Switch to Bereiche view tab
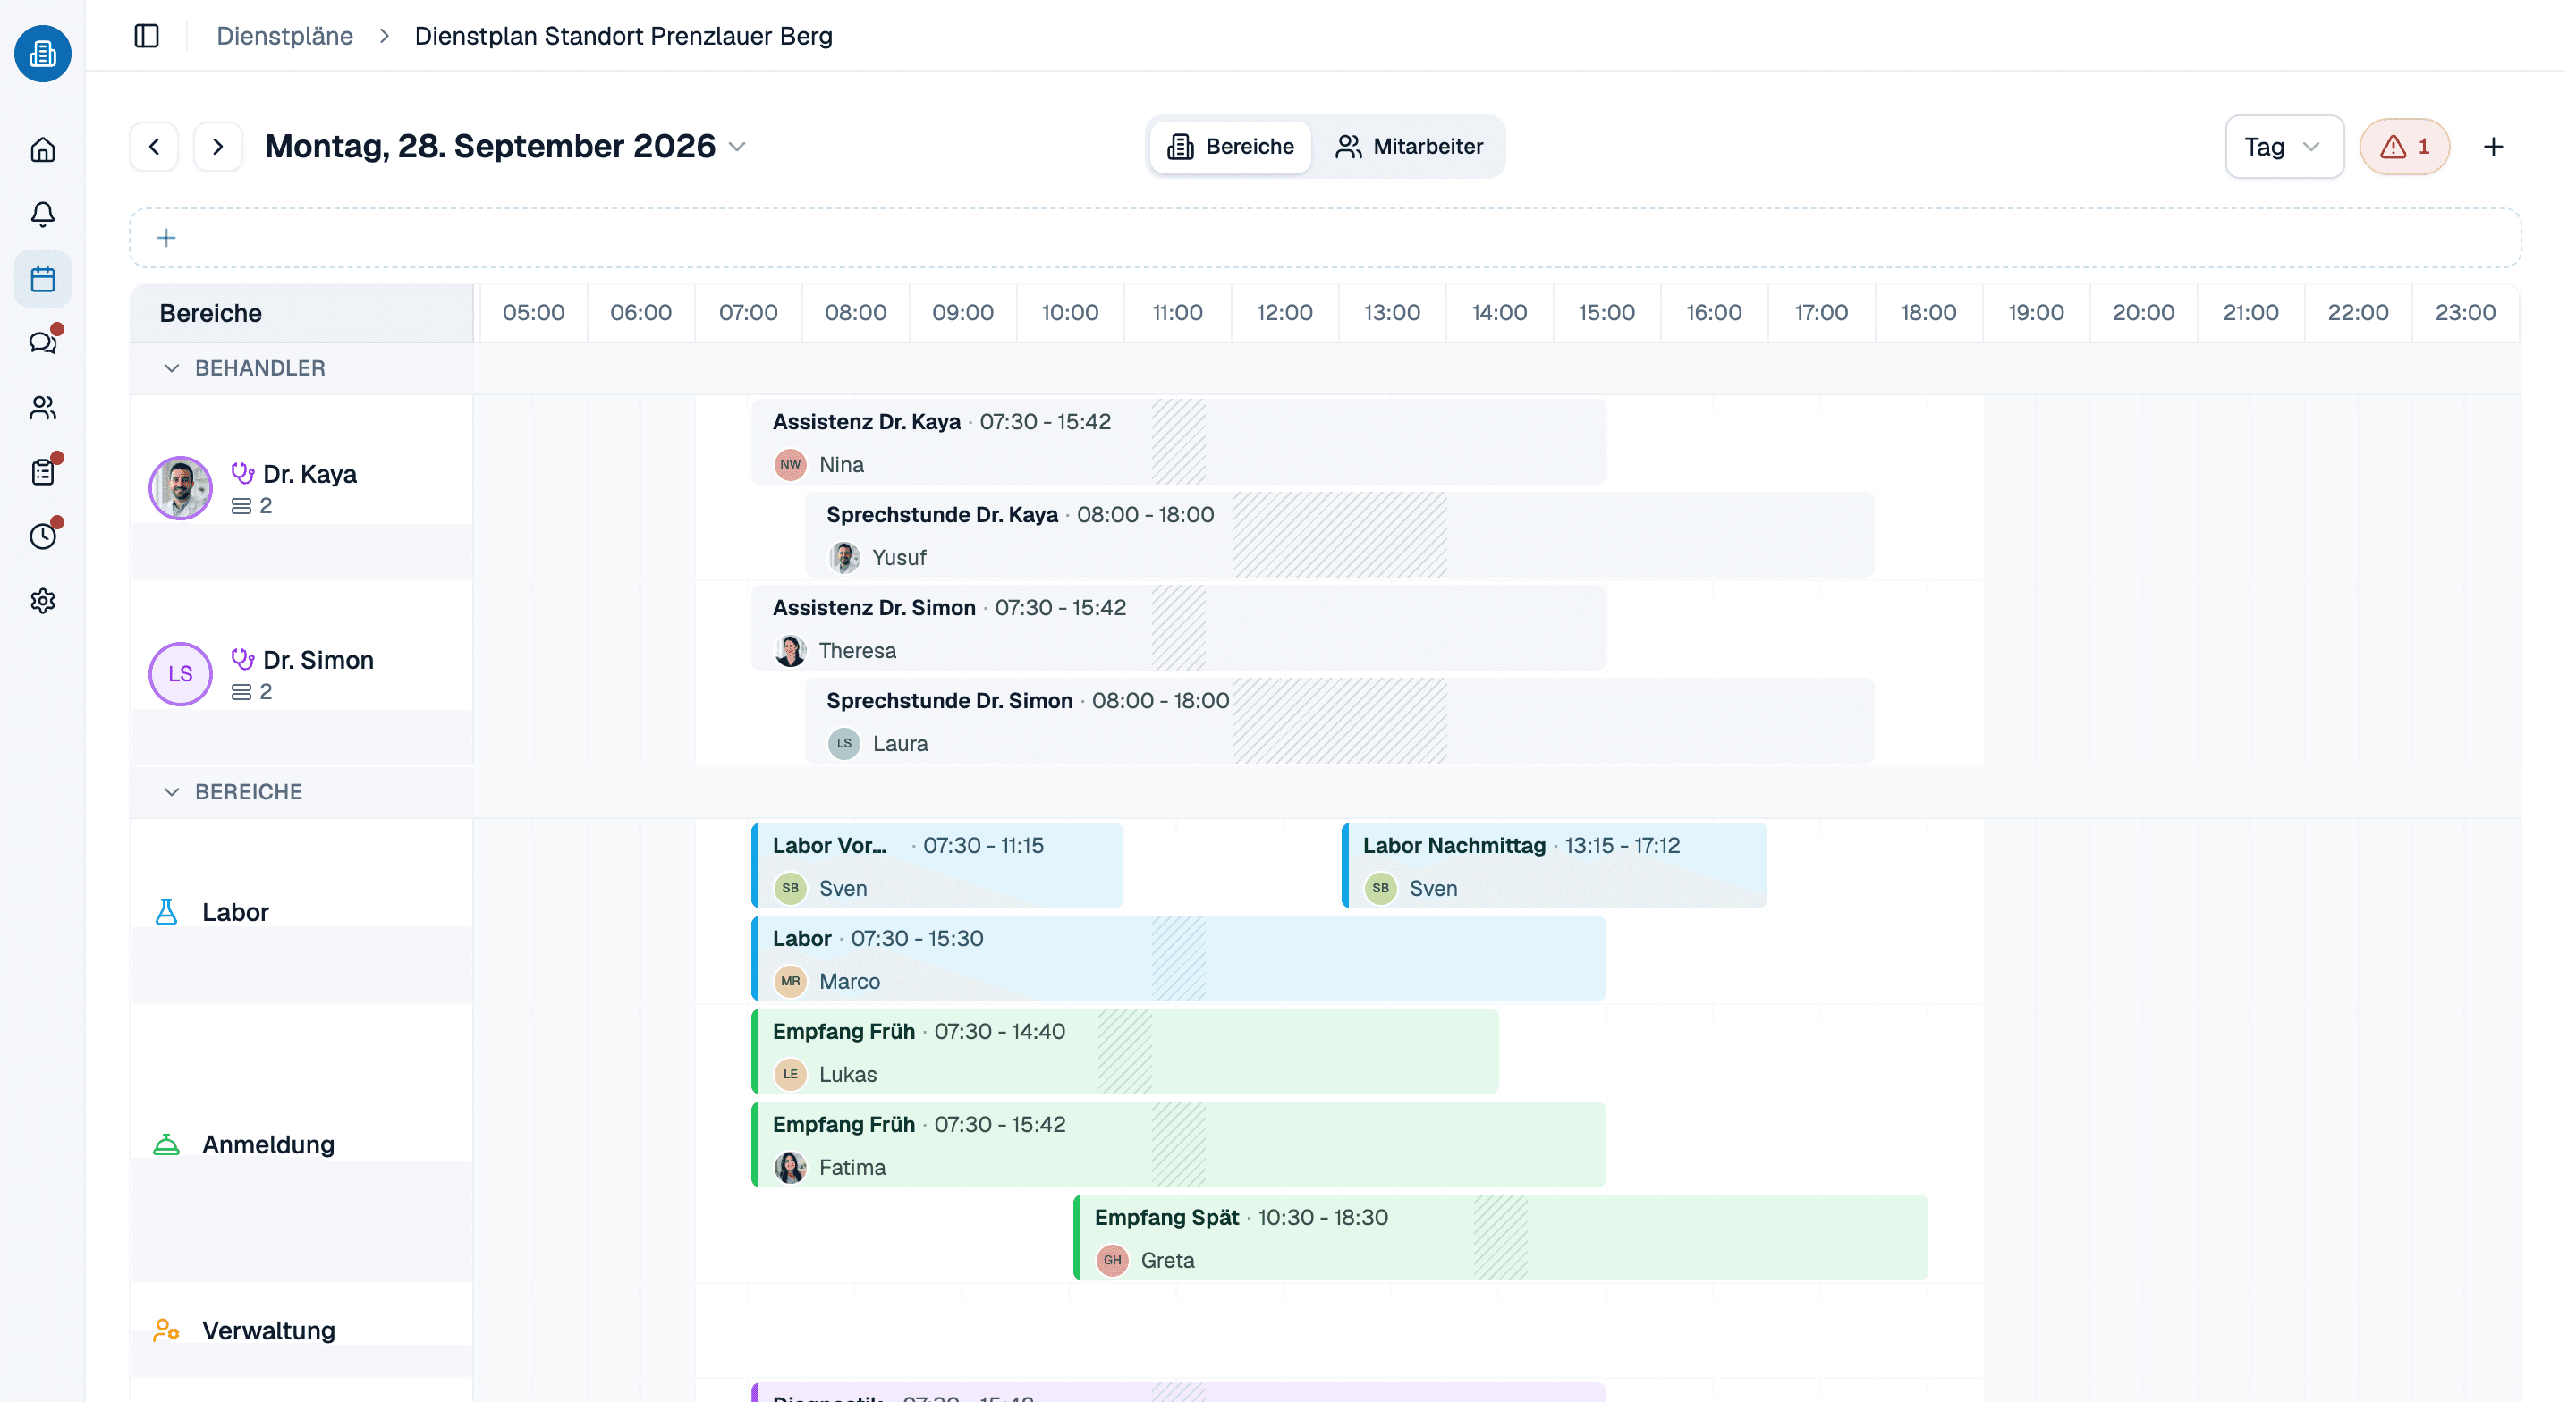Viewport: 2576px width, 1402px height. click(x=1230, y=147)
